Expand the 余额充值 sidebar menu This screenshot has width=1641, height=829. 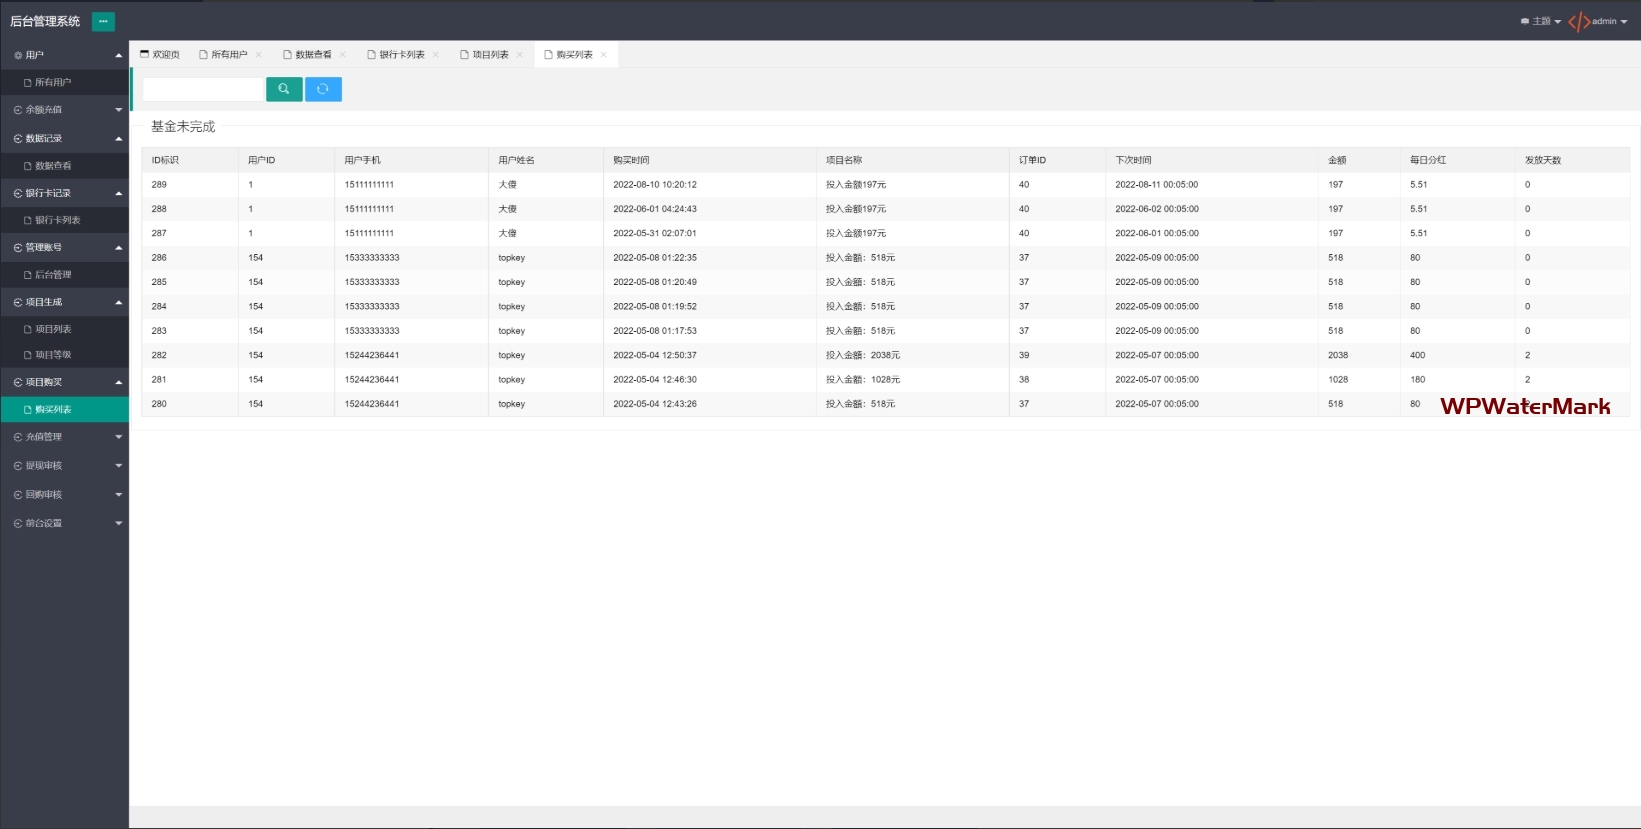point(64,110)
